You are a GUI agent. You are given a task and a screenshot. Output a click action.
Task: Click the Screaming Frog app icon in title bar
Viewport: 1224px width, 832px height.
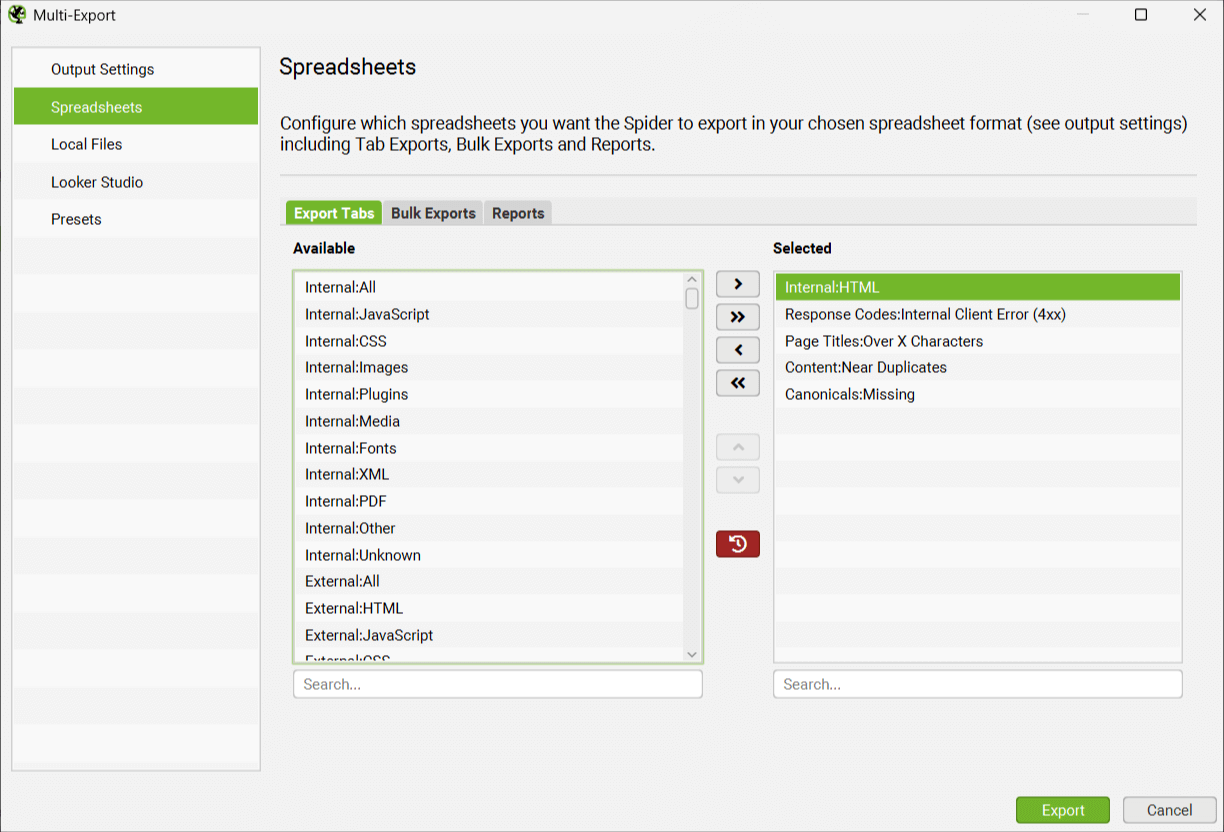pos(17,15)
